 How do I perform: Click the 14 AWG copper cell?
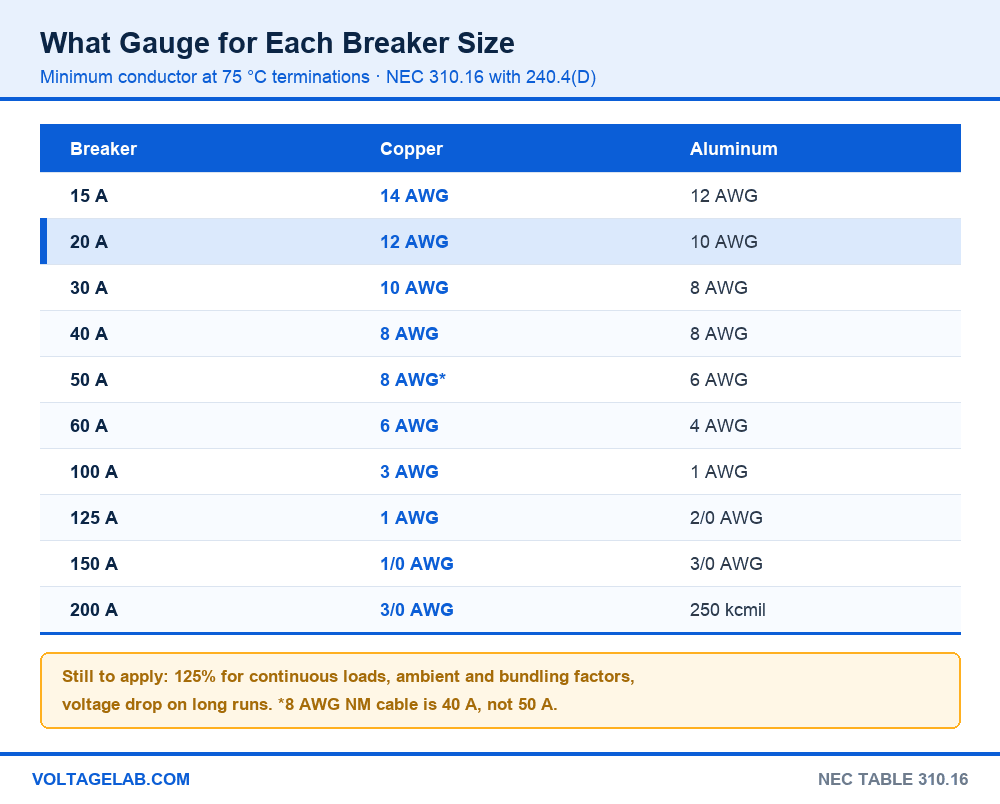(x=415, y=196)
